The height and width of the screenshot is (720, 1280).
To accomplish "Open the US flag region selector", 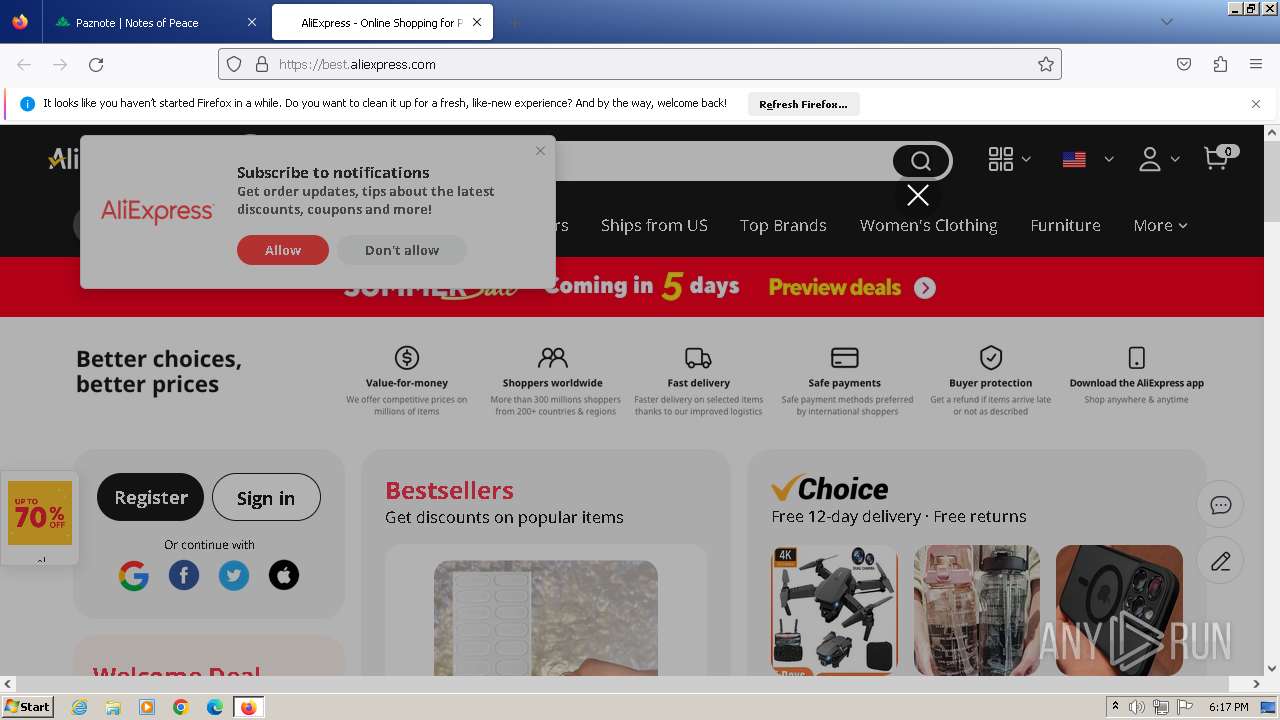I will pyautogui.click(x=1074, y=159).
